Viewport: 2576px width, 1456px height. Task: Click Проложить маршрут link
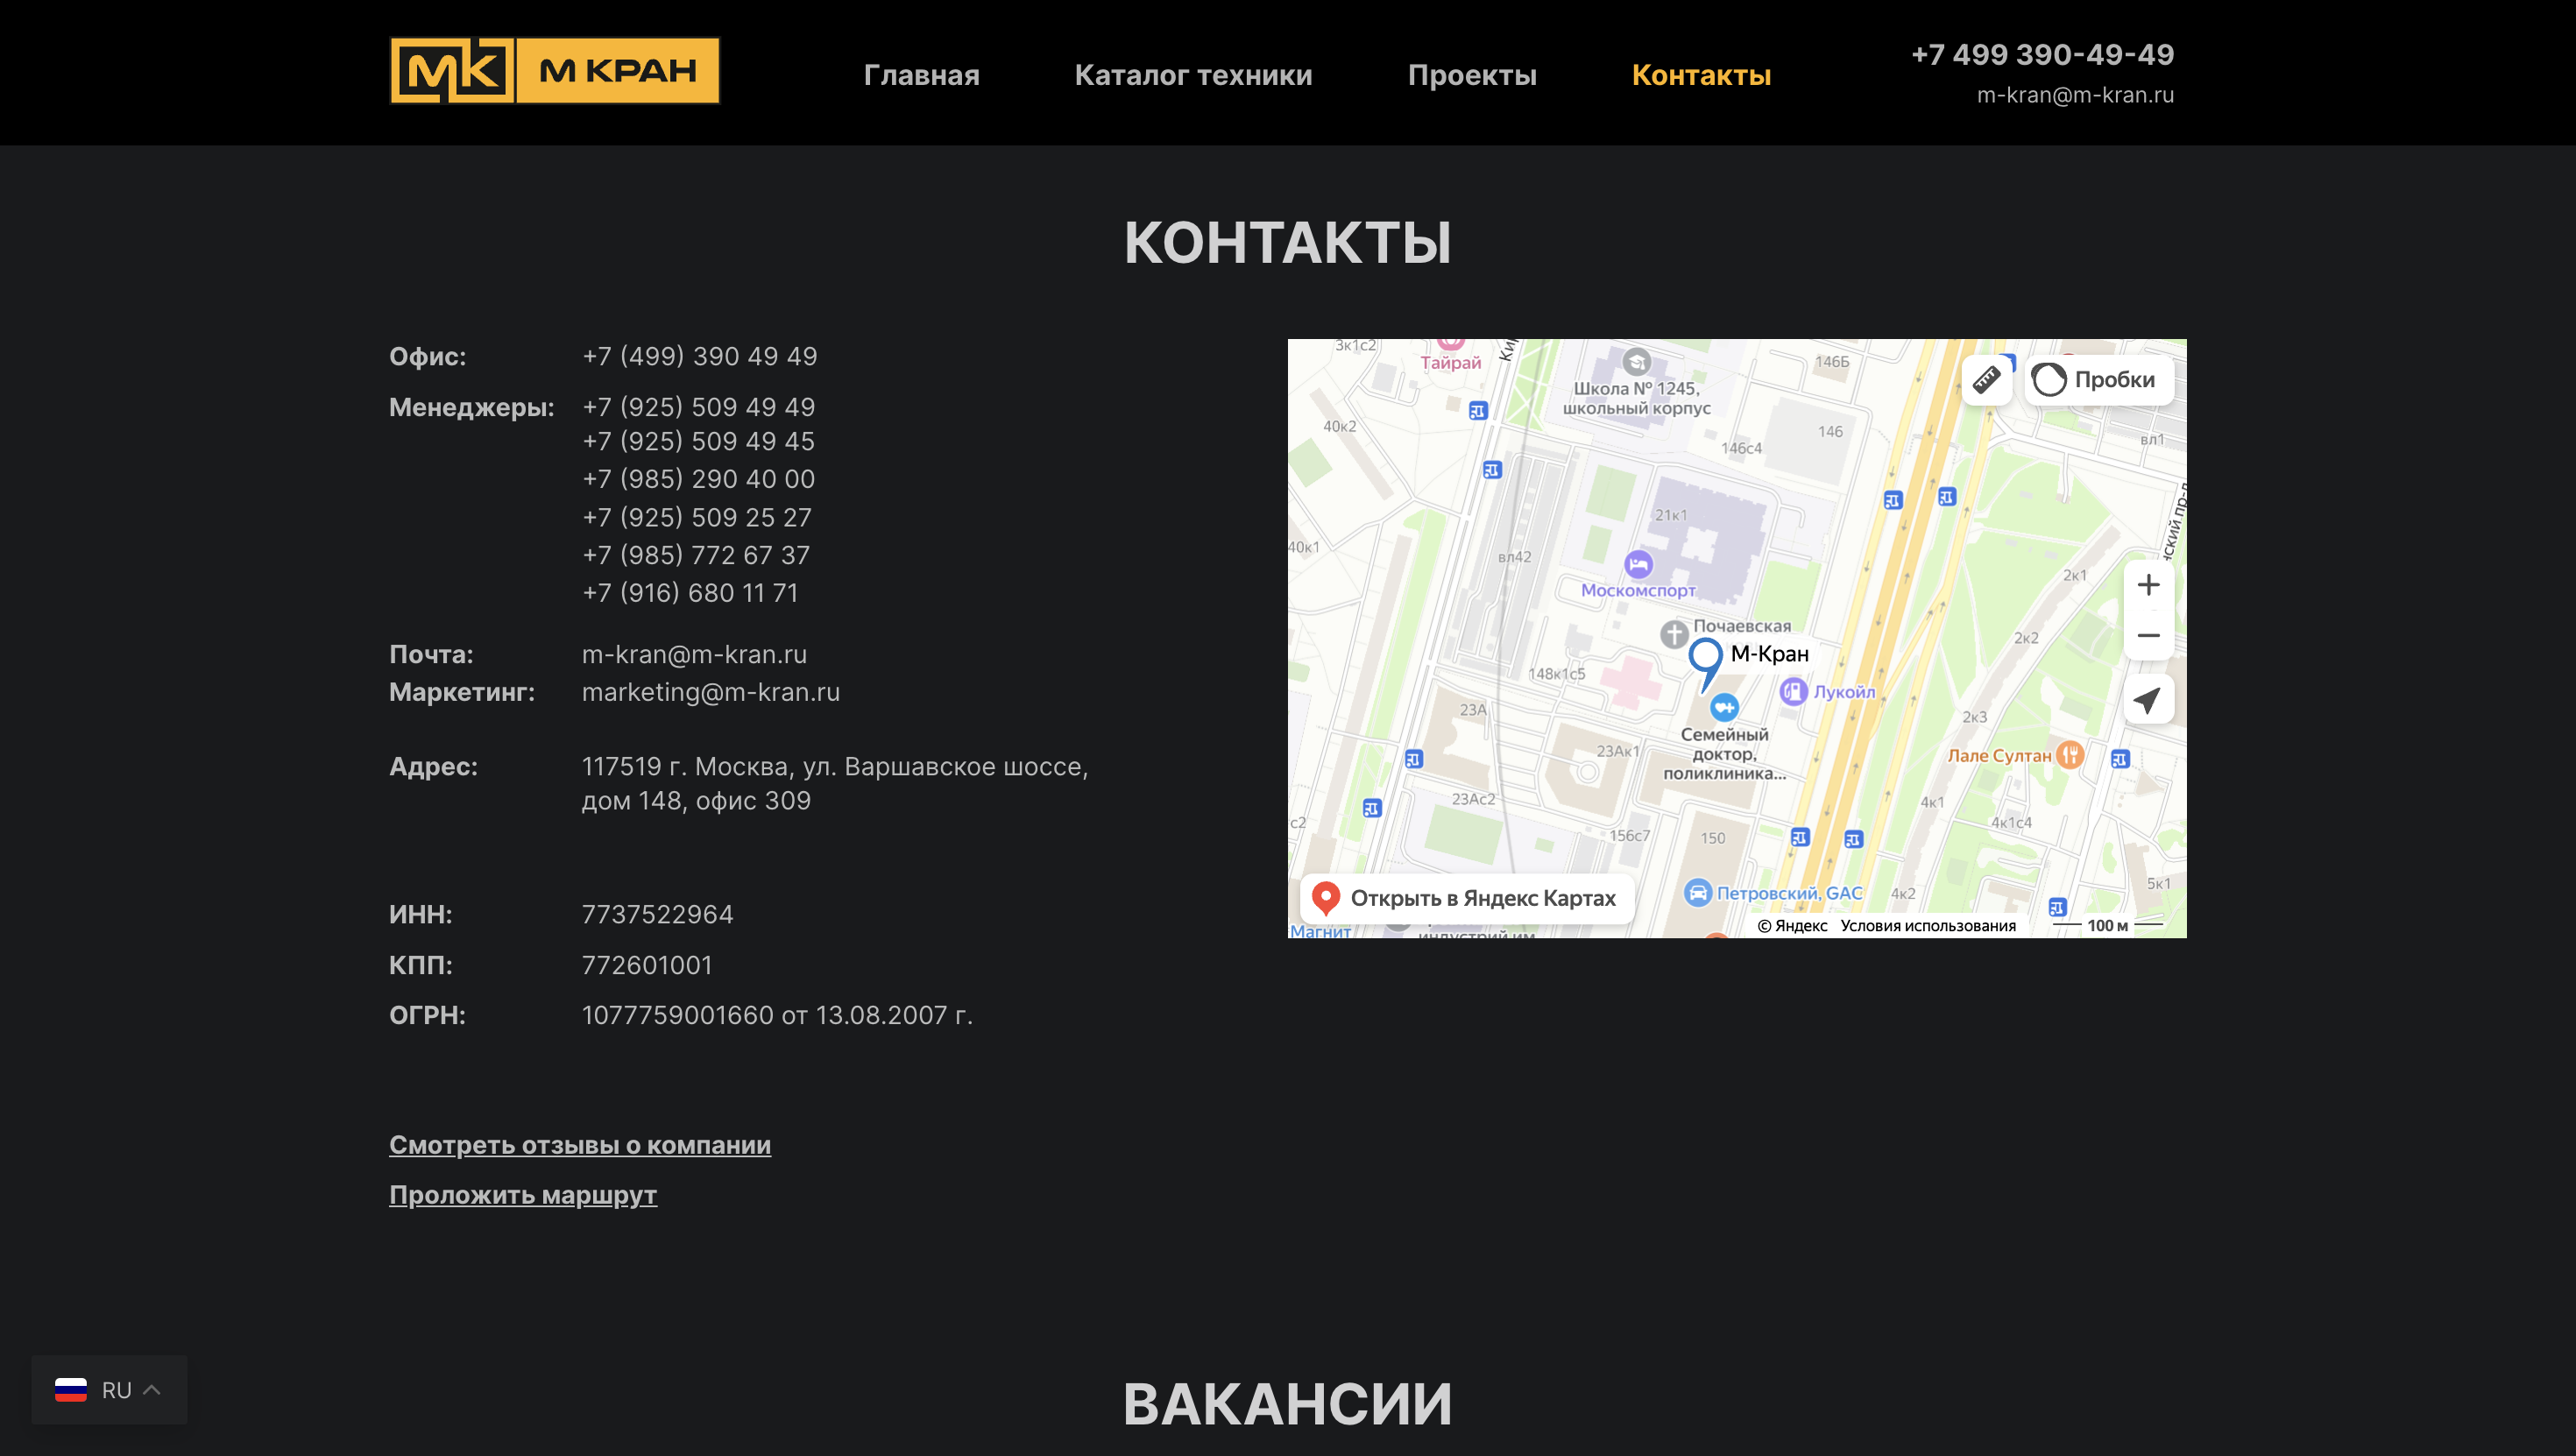click(522, 1195)
